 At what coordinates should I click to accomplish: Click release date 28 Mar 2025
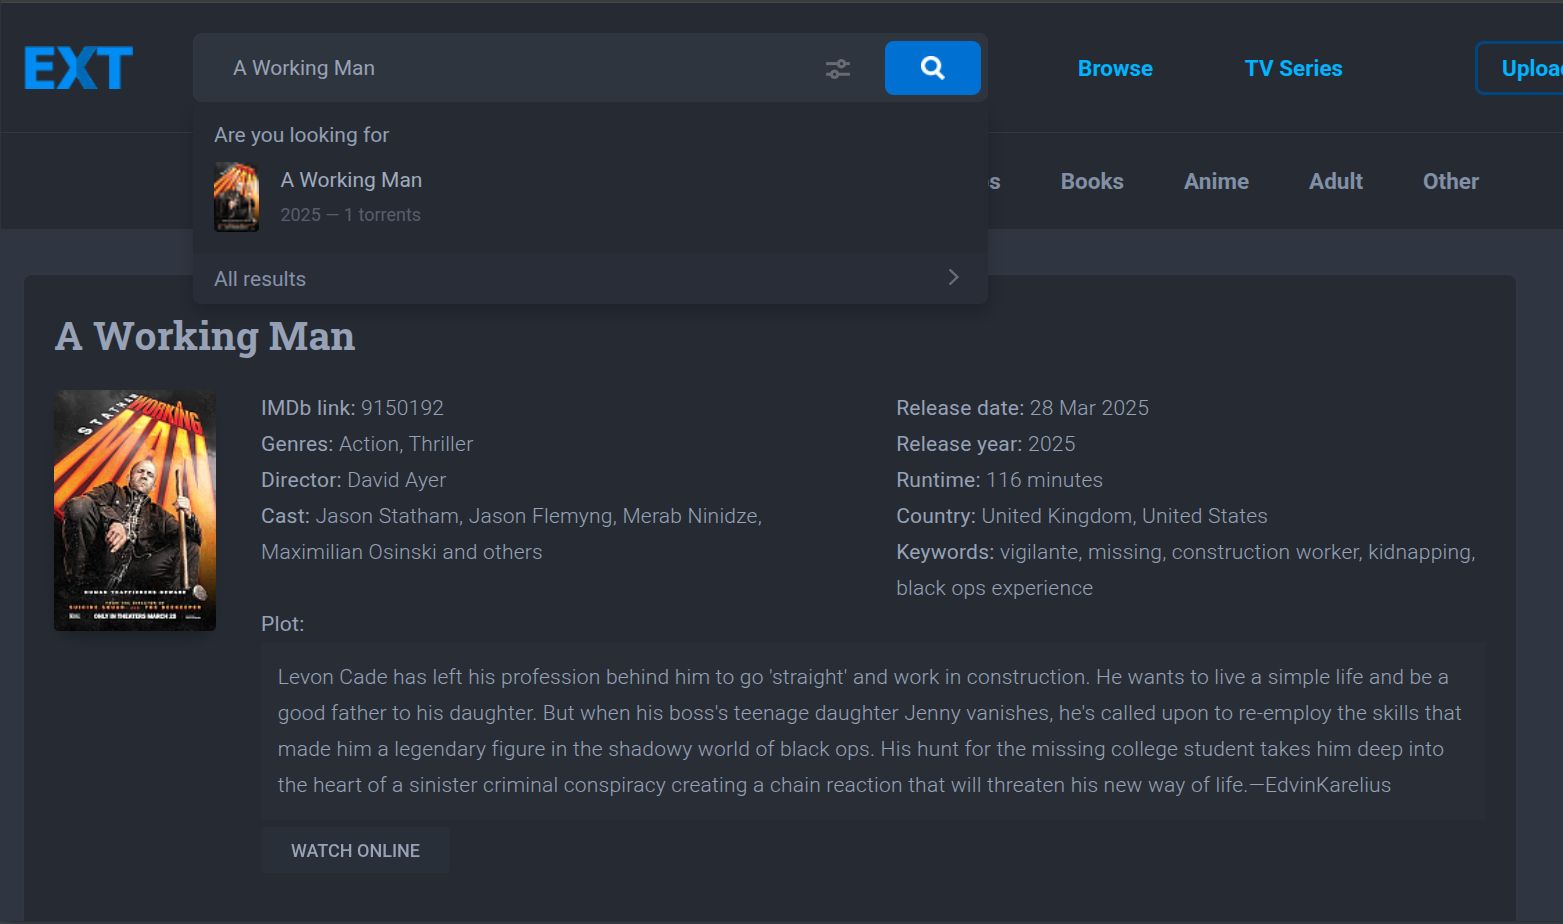(1089, 408)
